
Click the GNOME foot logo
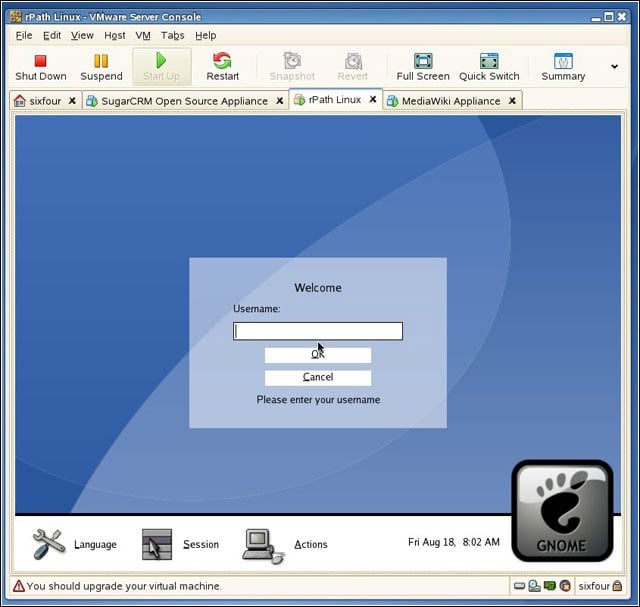point(562,510)
